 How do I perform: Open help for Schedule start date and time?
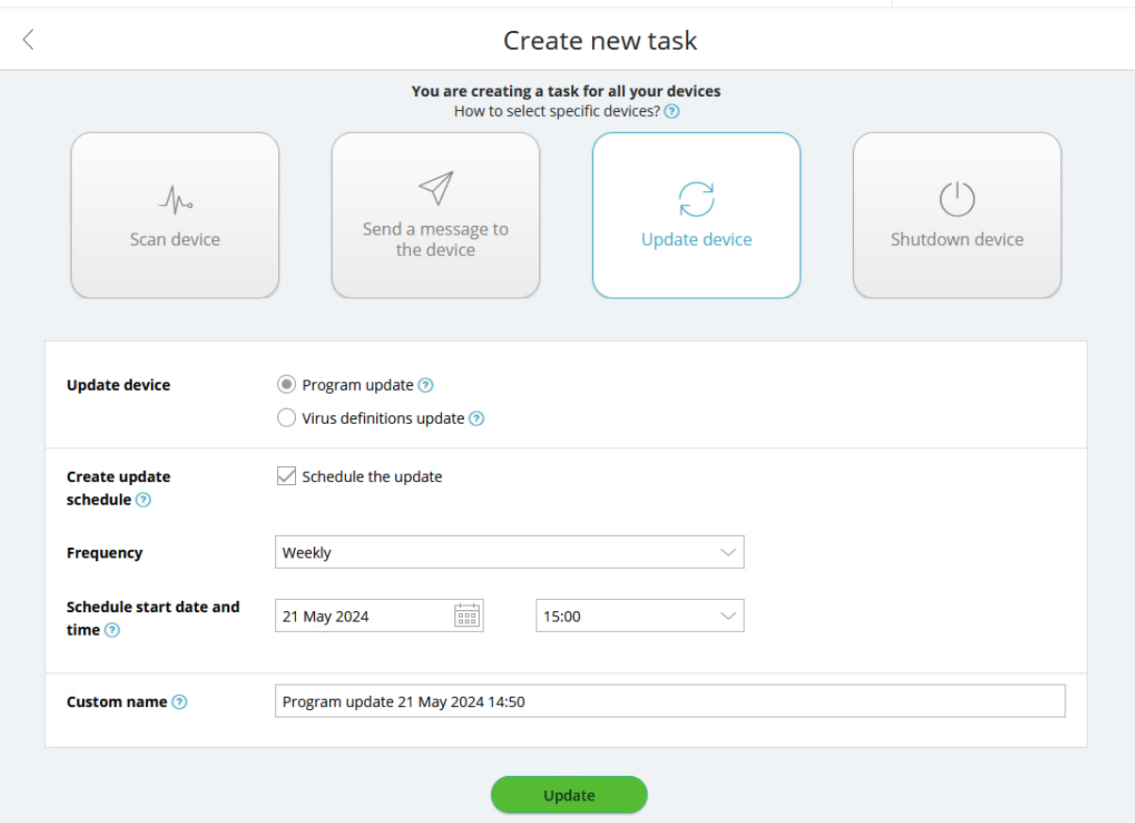coord(112,630)
